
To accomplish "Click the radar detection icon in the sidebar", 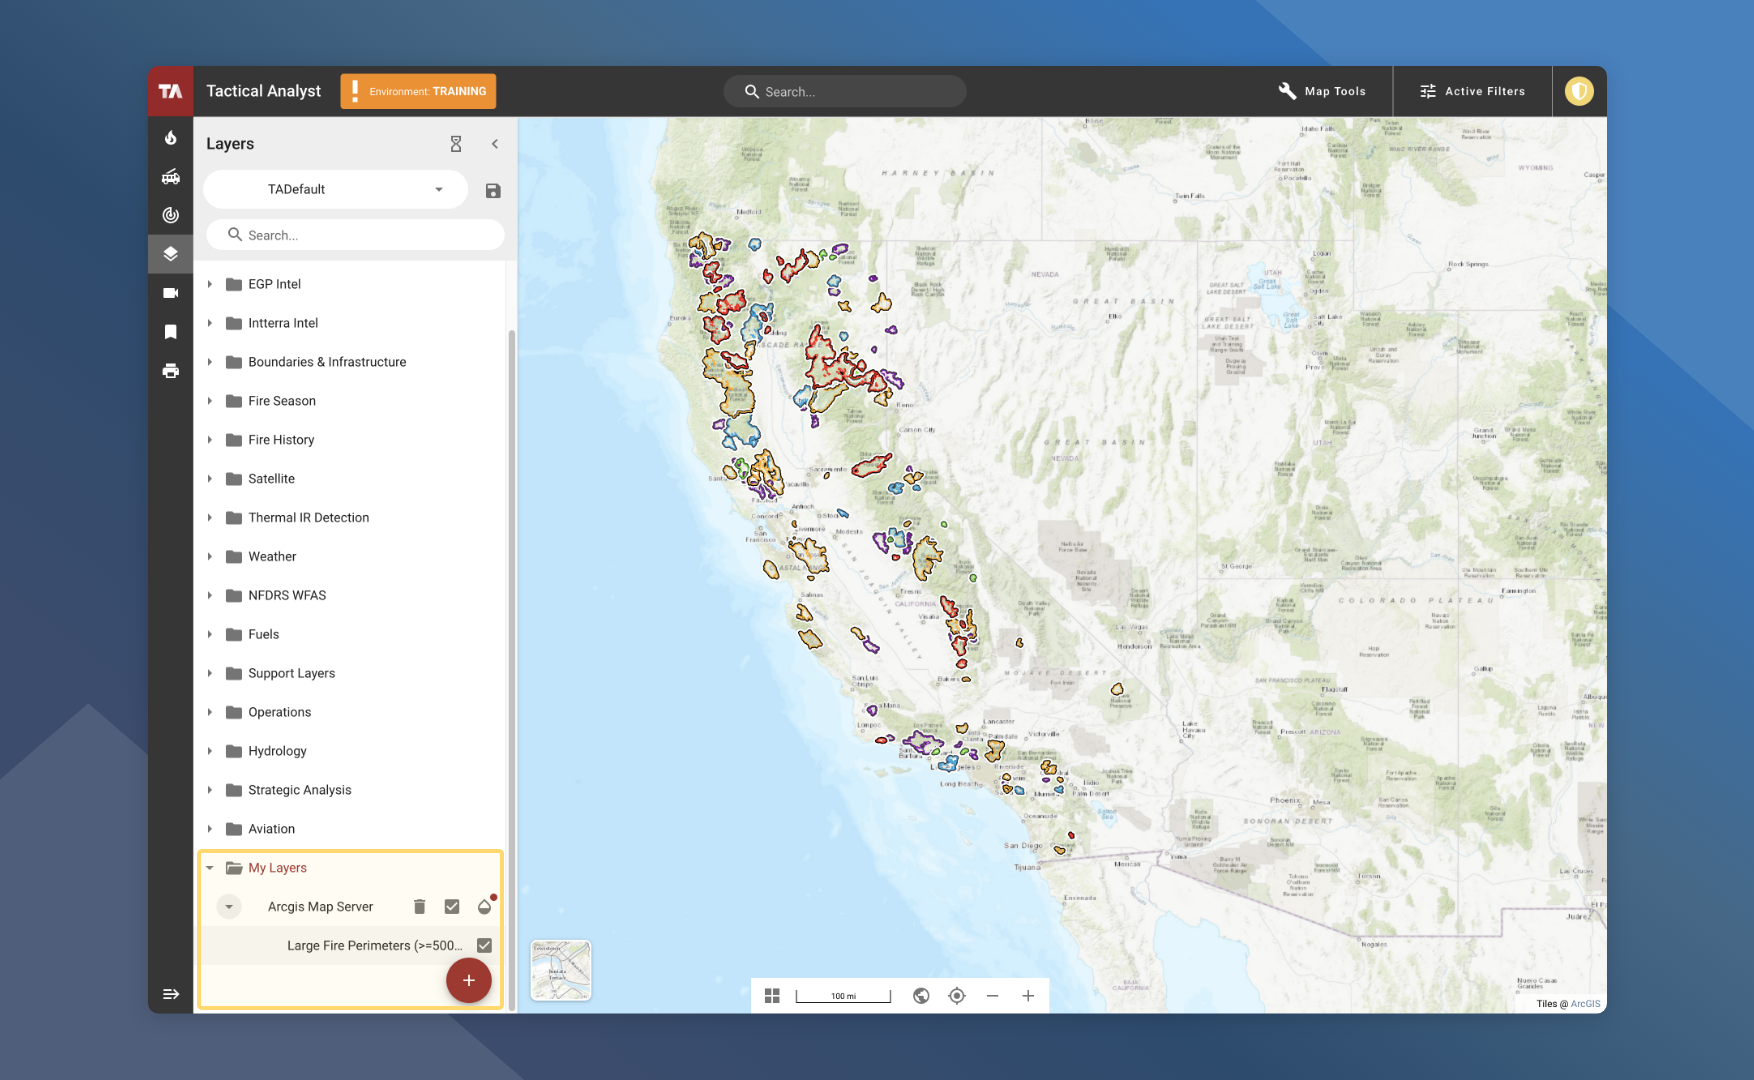I will [x=170, y=215].
